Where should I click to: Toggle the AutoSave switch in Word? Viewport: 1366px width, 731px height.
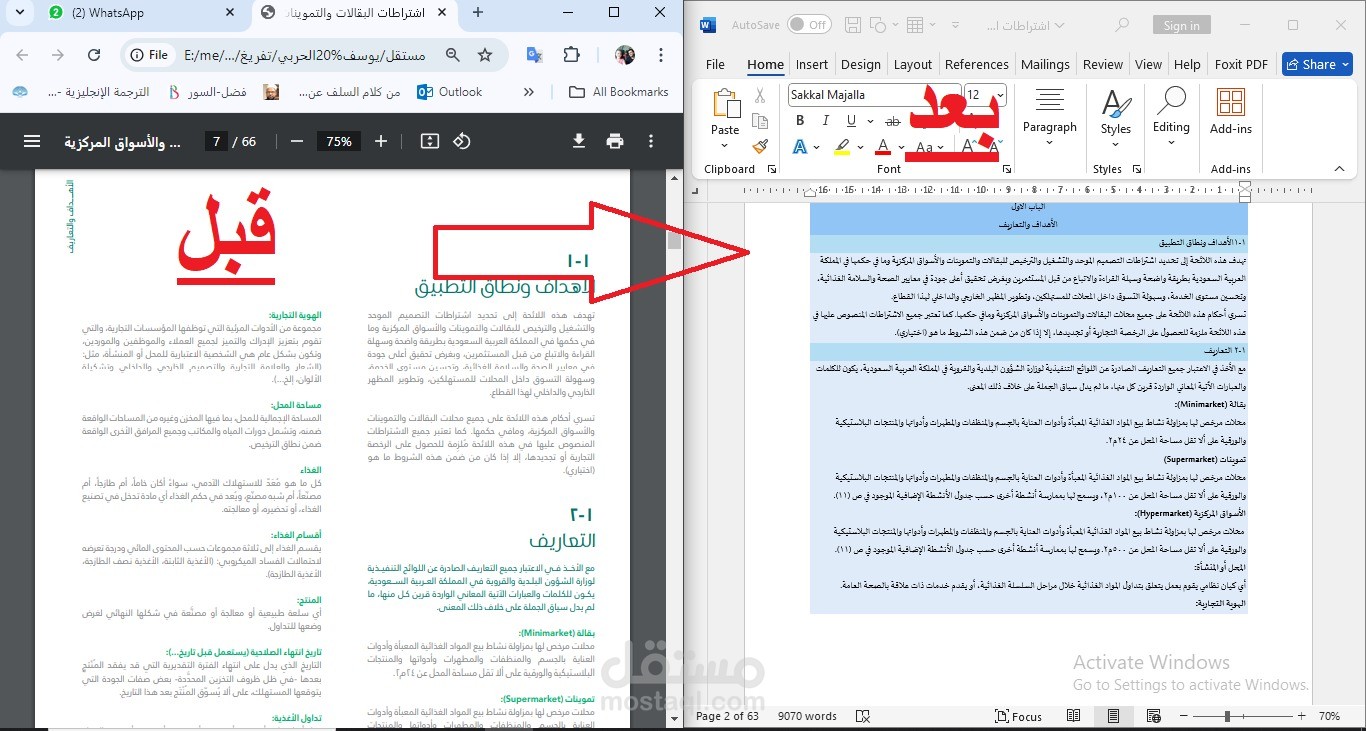pos(809,25)
